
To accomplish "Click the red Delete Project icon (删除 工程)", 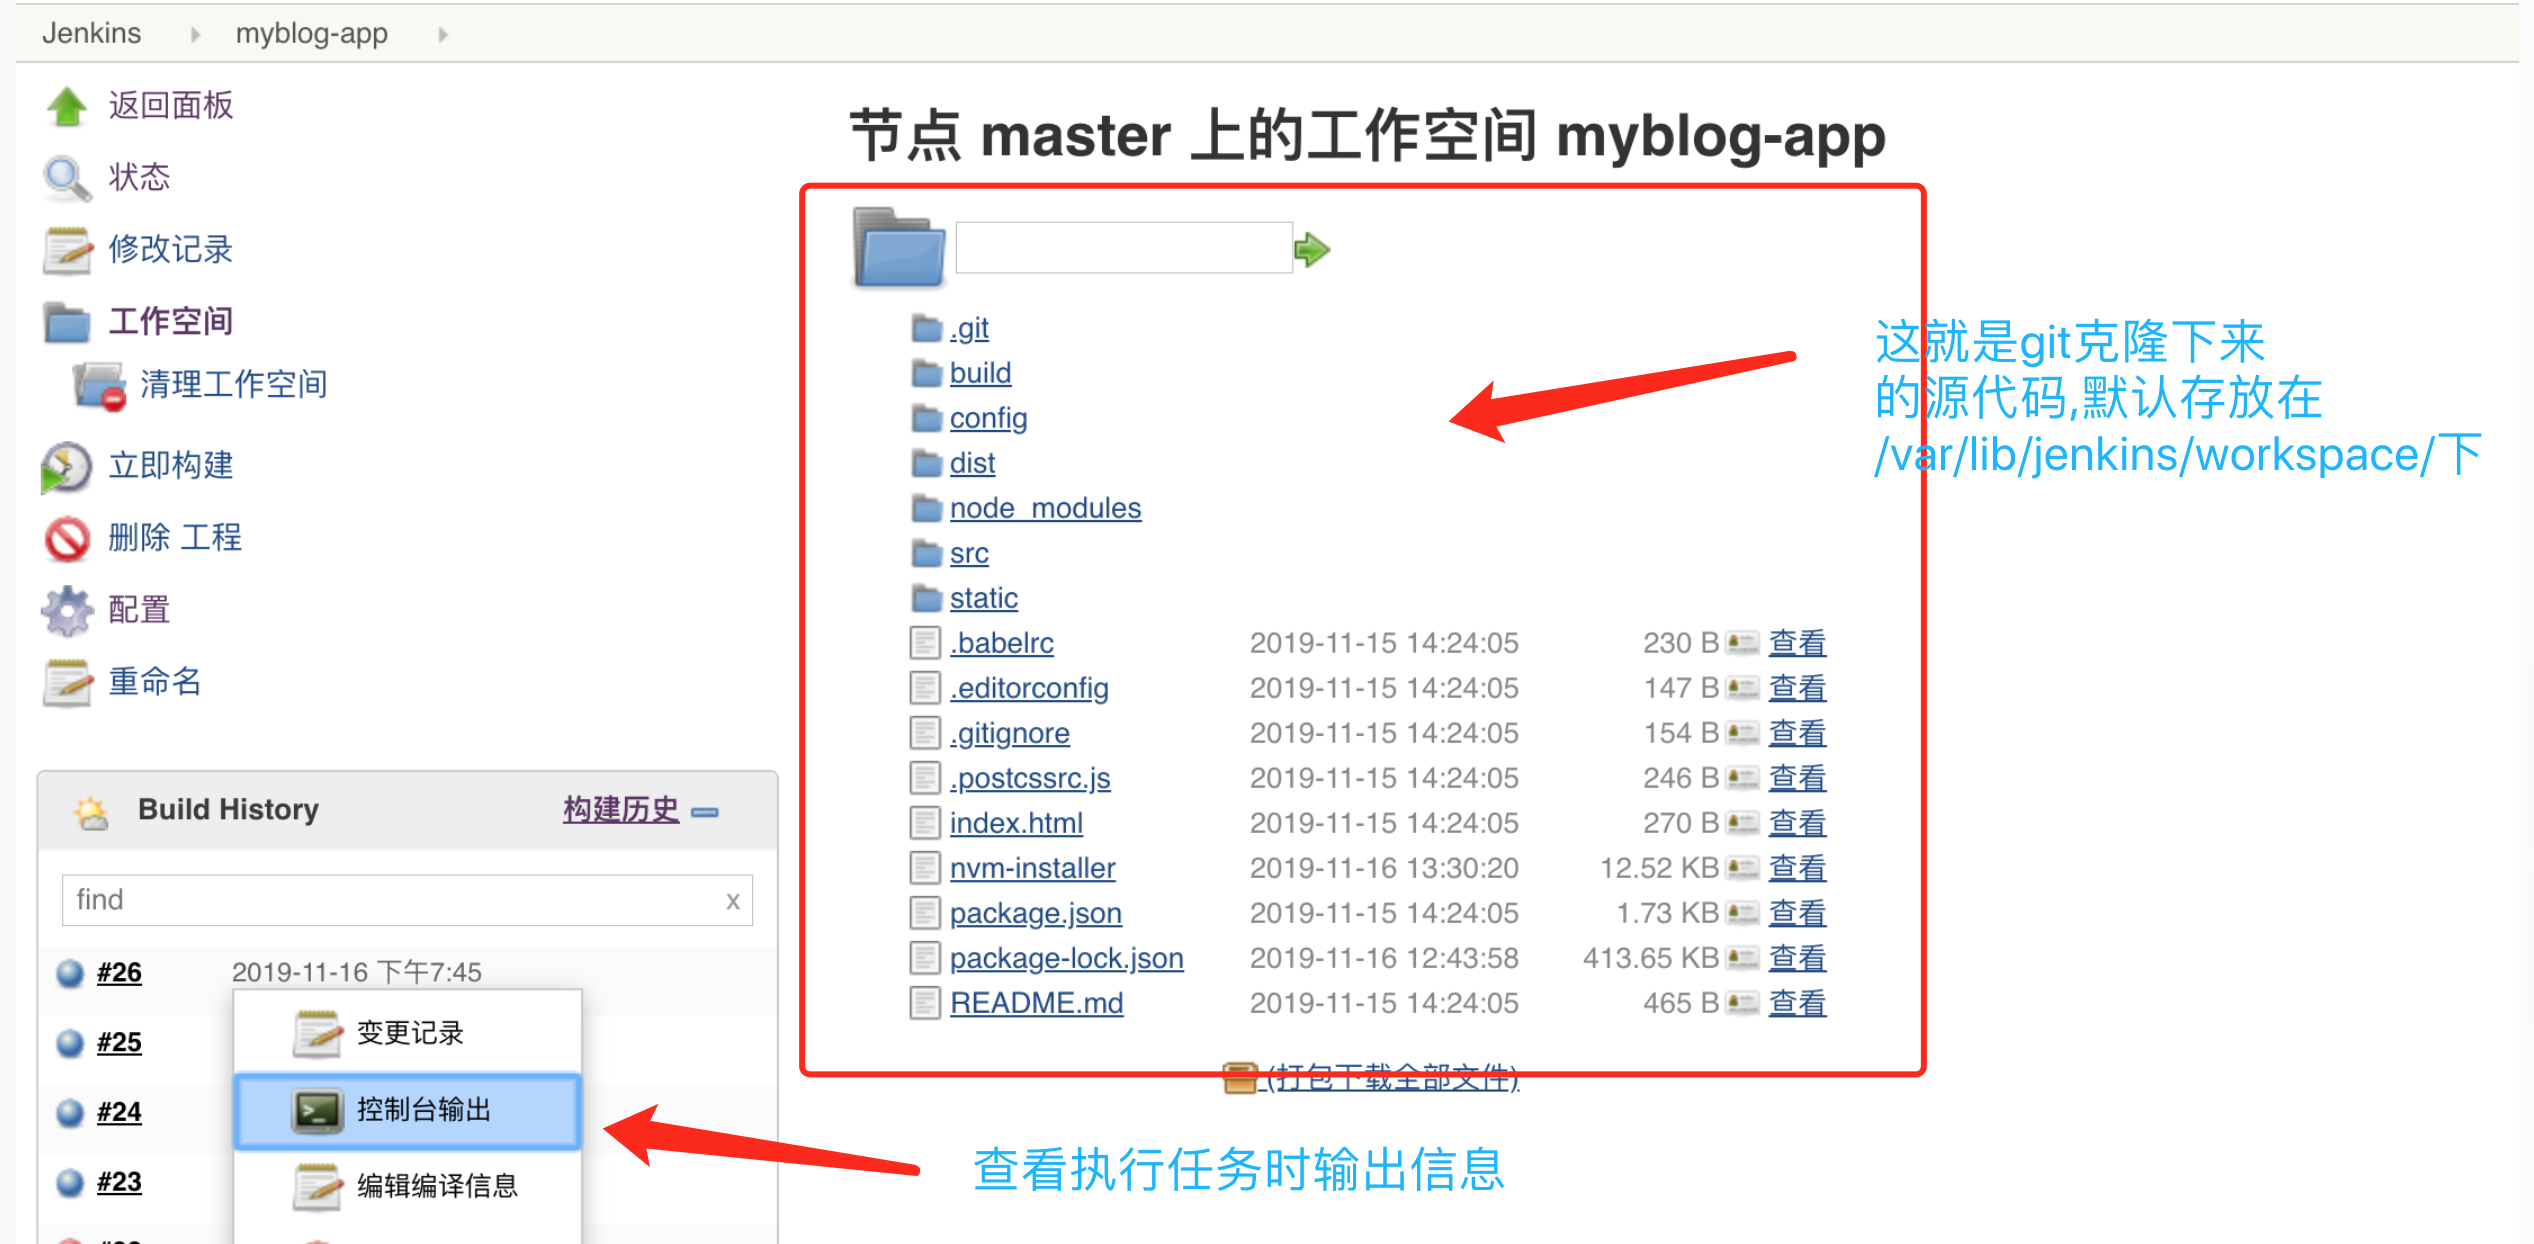I will 67,538.
